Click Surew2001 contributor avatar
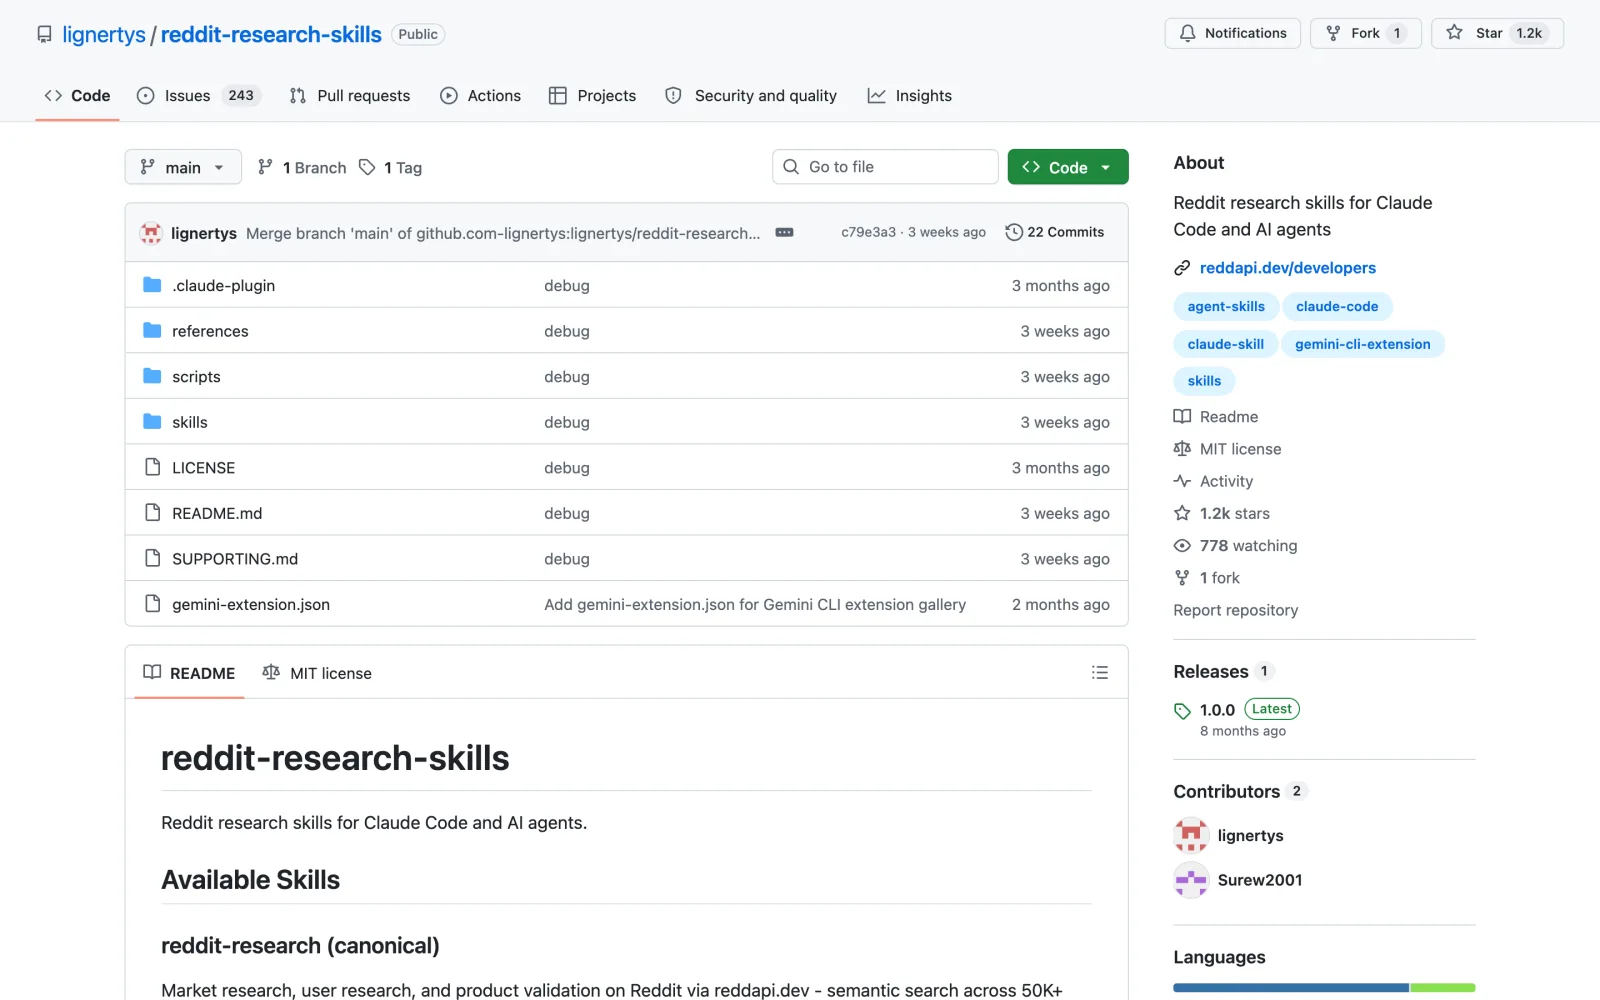 (1191, 880)
